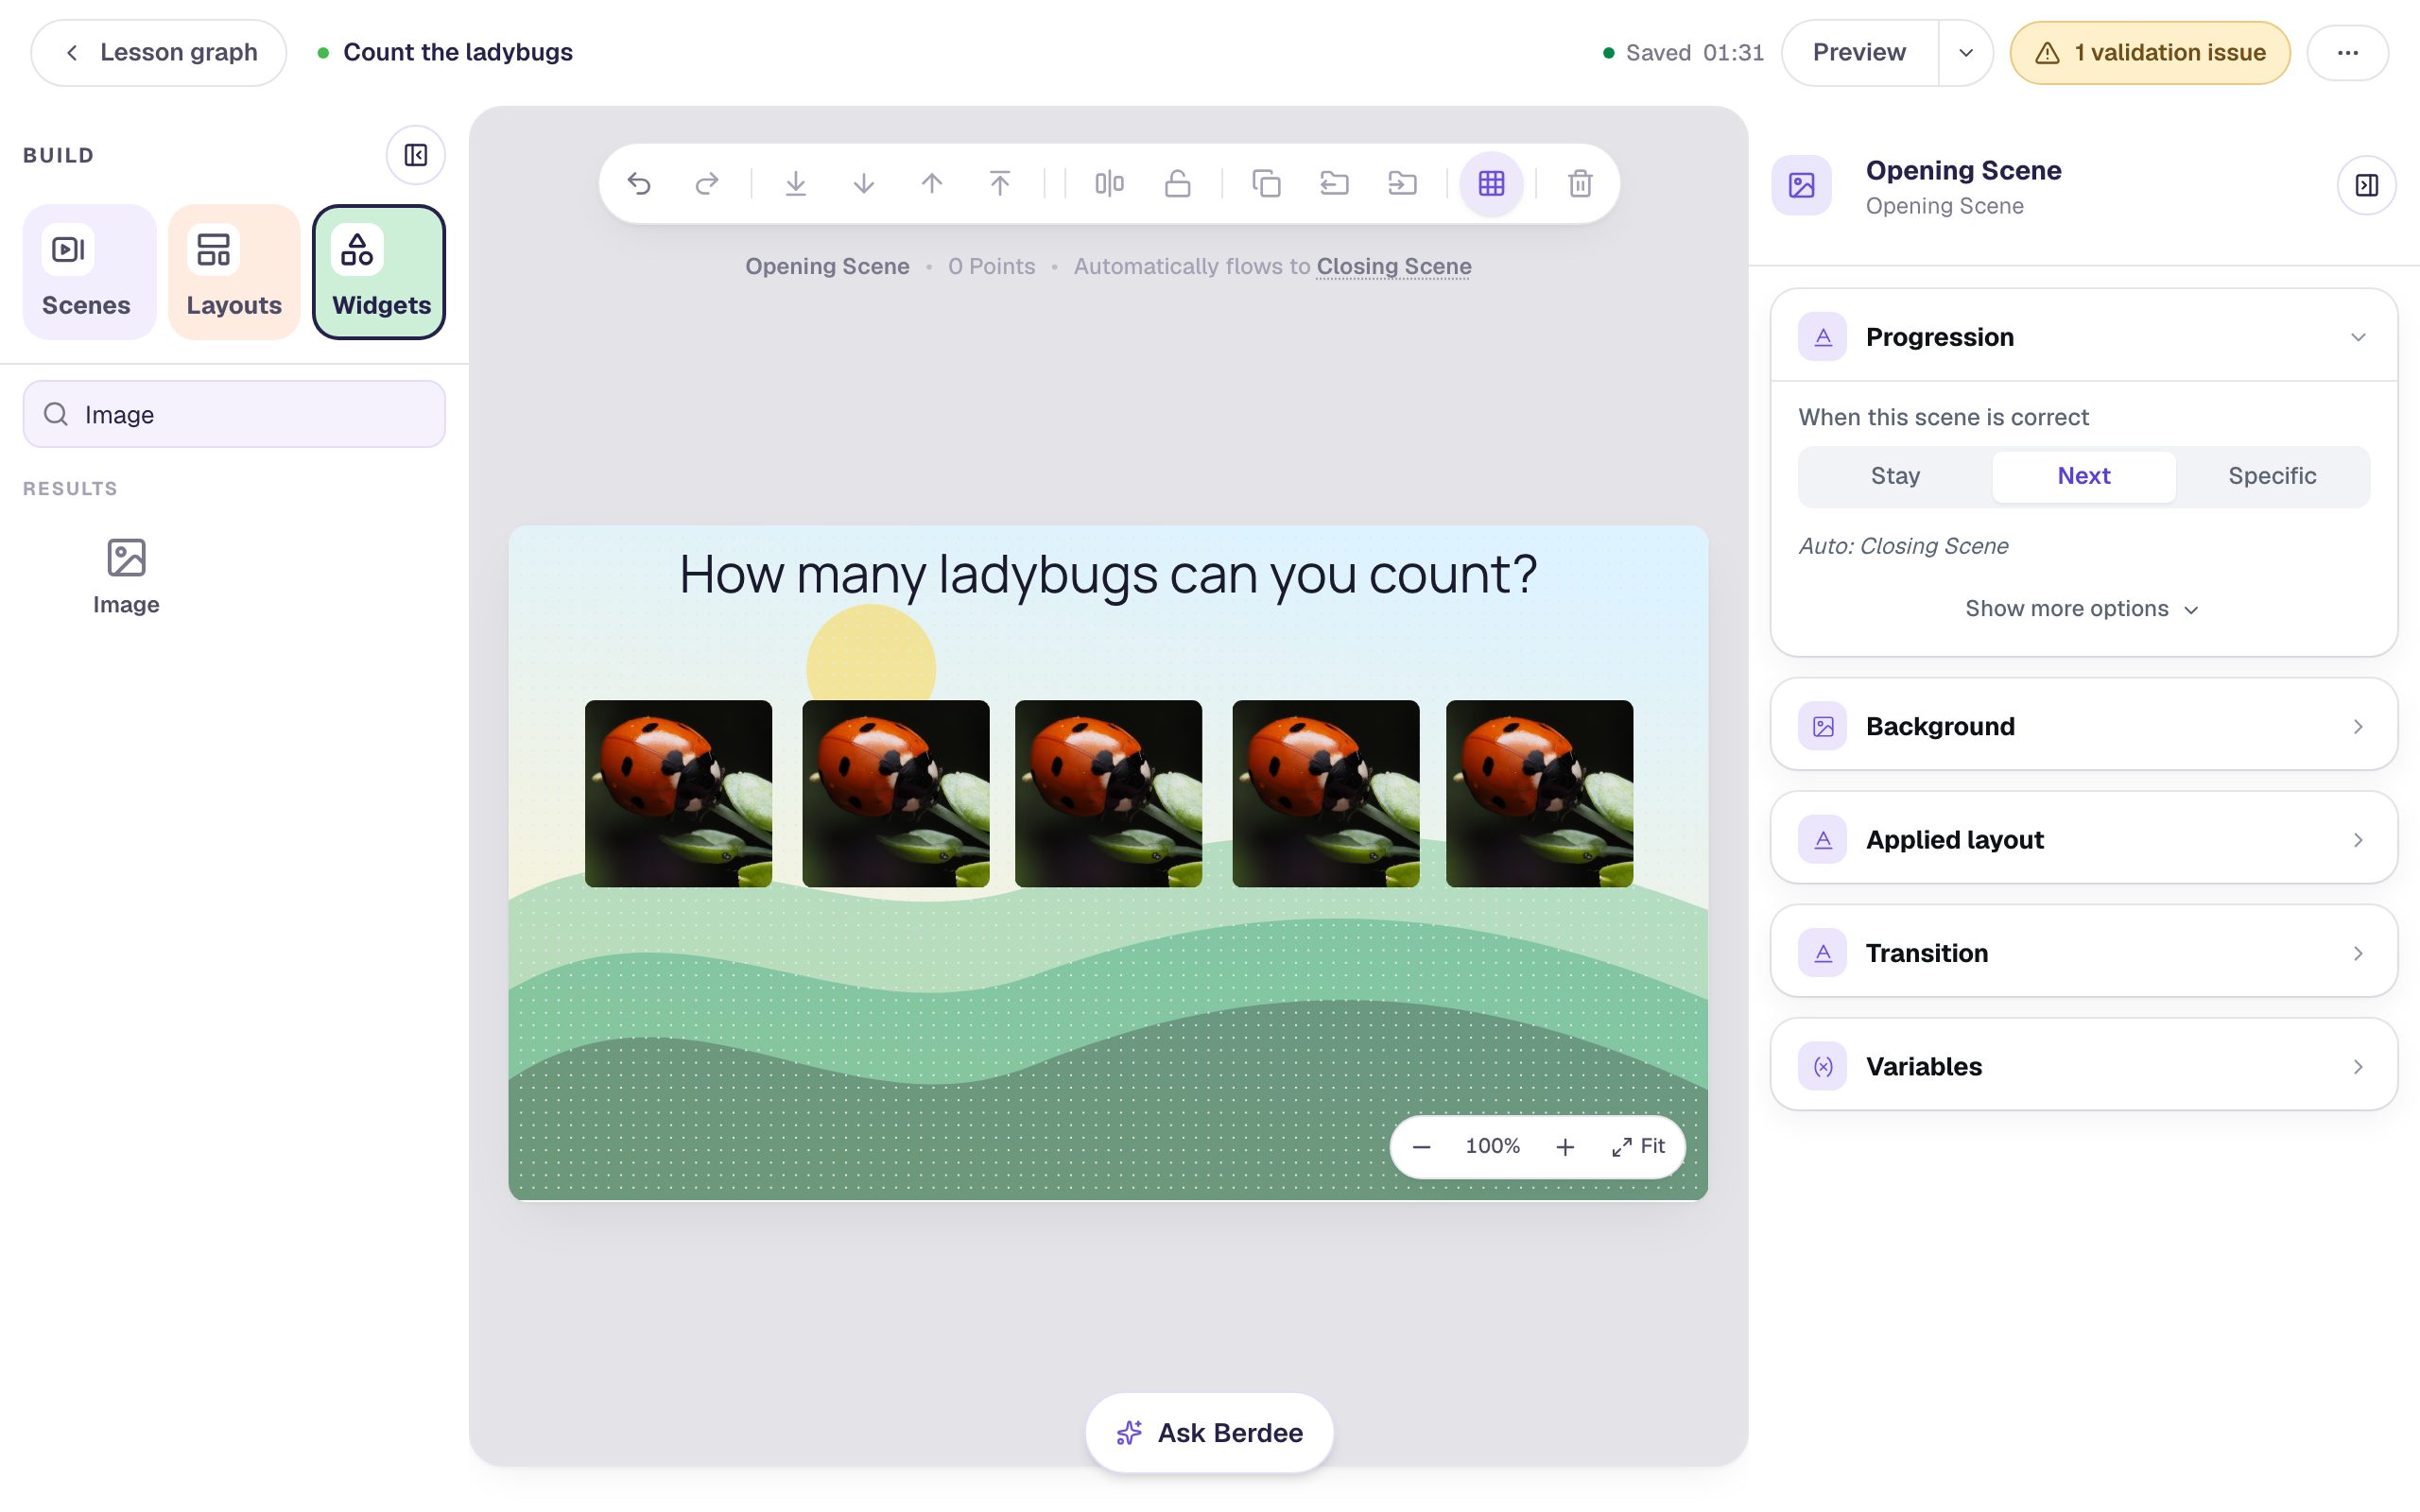Send selection to back icon
The image size is (2420, 1512).
click(796, 184)
